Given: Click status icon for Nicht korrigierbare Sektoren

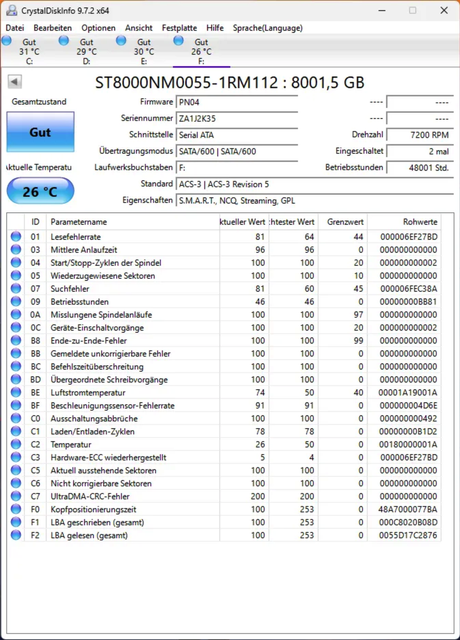Looking at the screenshot, I should tap(16, 483).
